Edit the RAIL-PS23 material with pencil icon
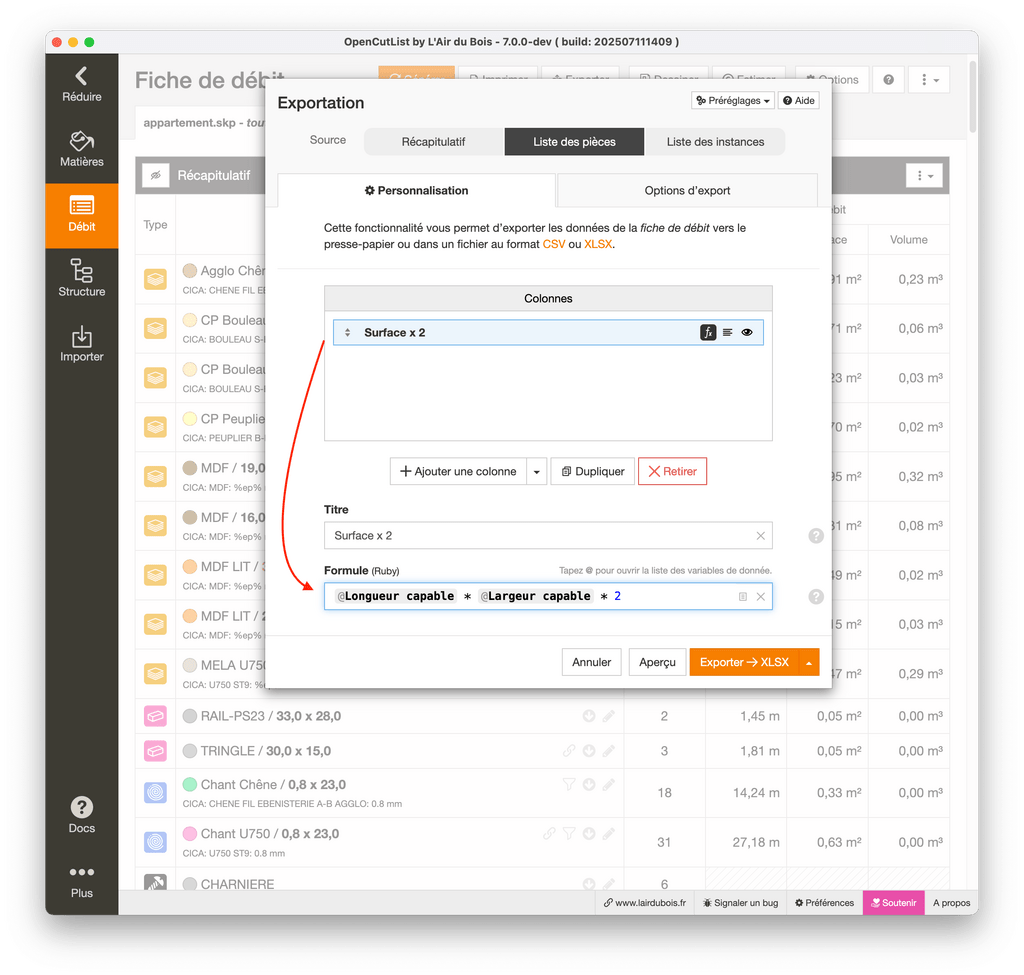This screenshot has height=975, width=1024. pyautogui.click(x=609, y=716)
